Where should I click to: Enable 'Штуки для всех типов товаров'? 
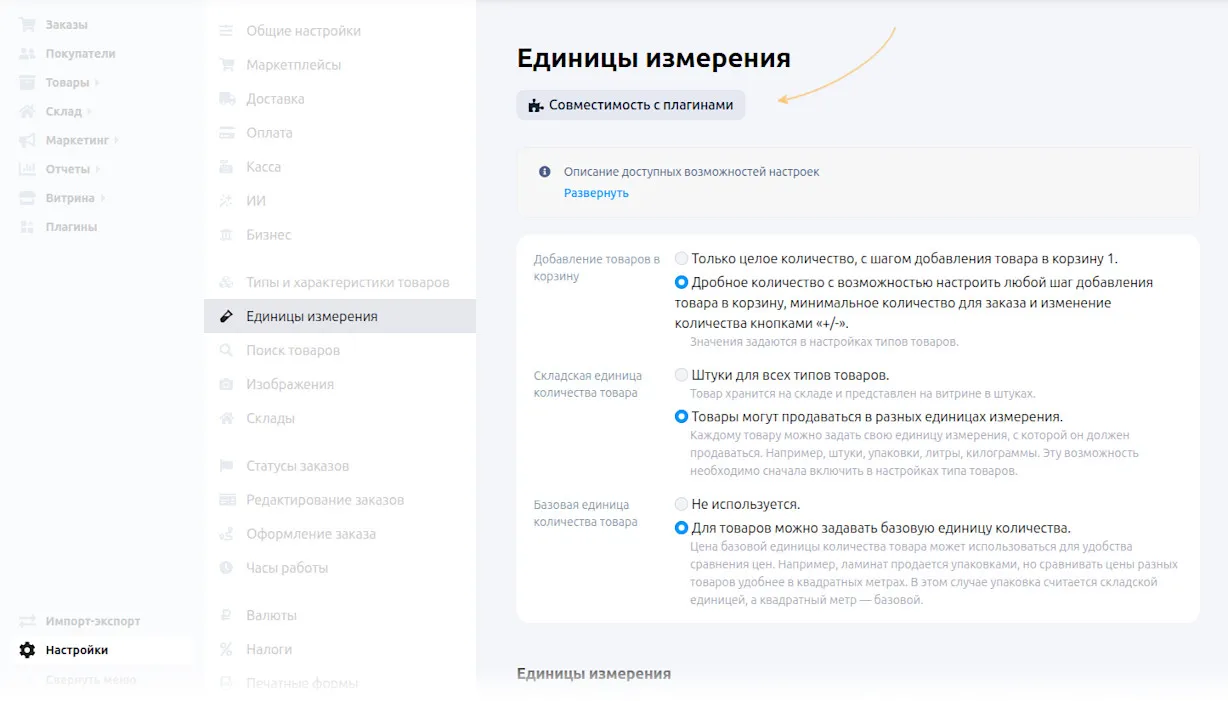click(x=682, y=373)
